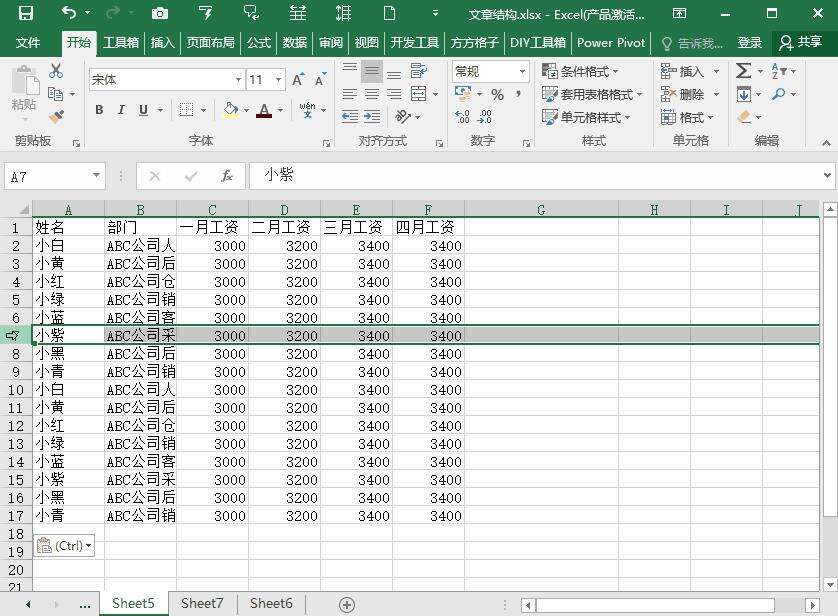Toggle bold formatting
The image size is (838, 616).
point(99,110)
